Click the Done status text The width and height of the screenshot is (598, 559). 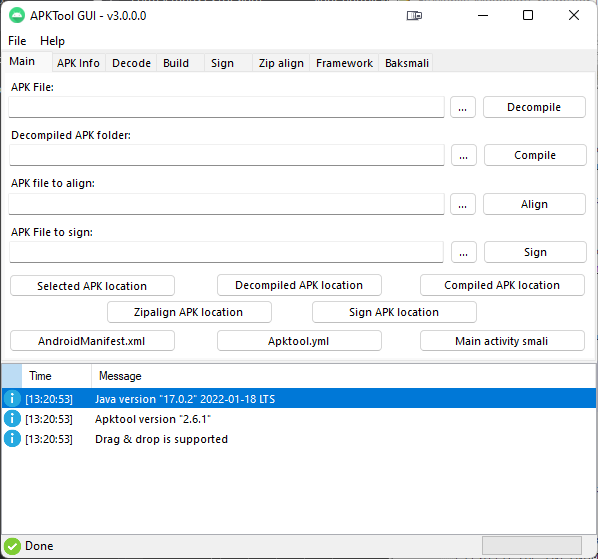[x=39, y=546]
